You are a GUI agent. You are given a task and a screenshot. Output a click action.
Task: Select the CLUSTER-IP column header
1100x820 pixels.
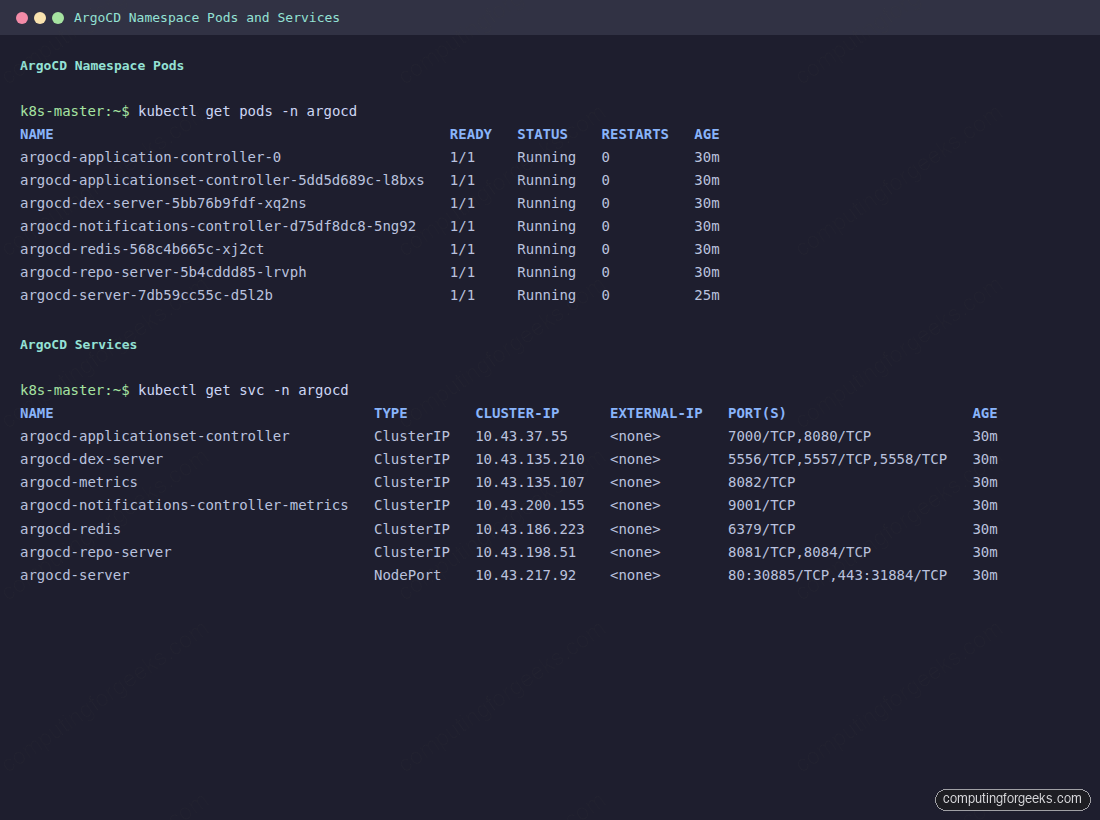coord(517,413)
